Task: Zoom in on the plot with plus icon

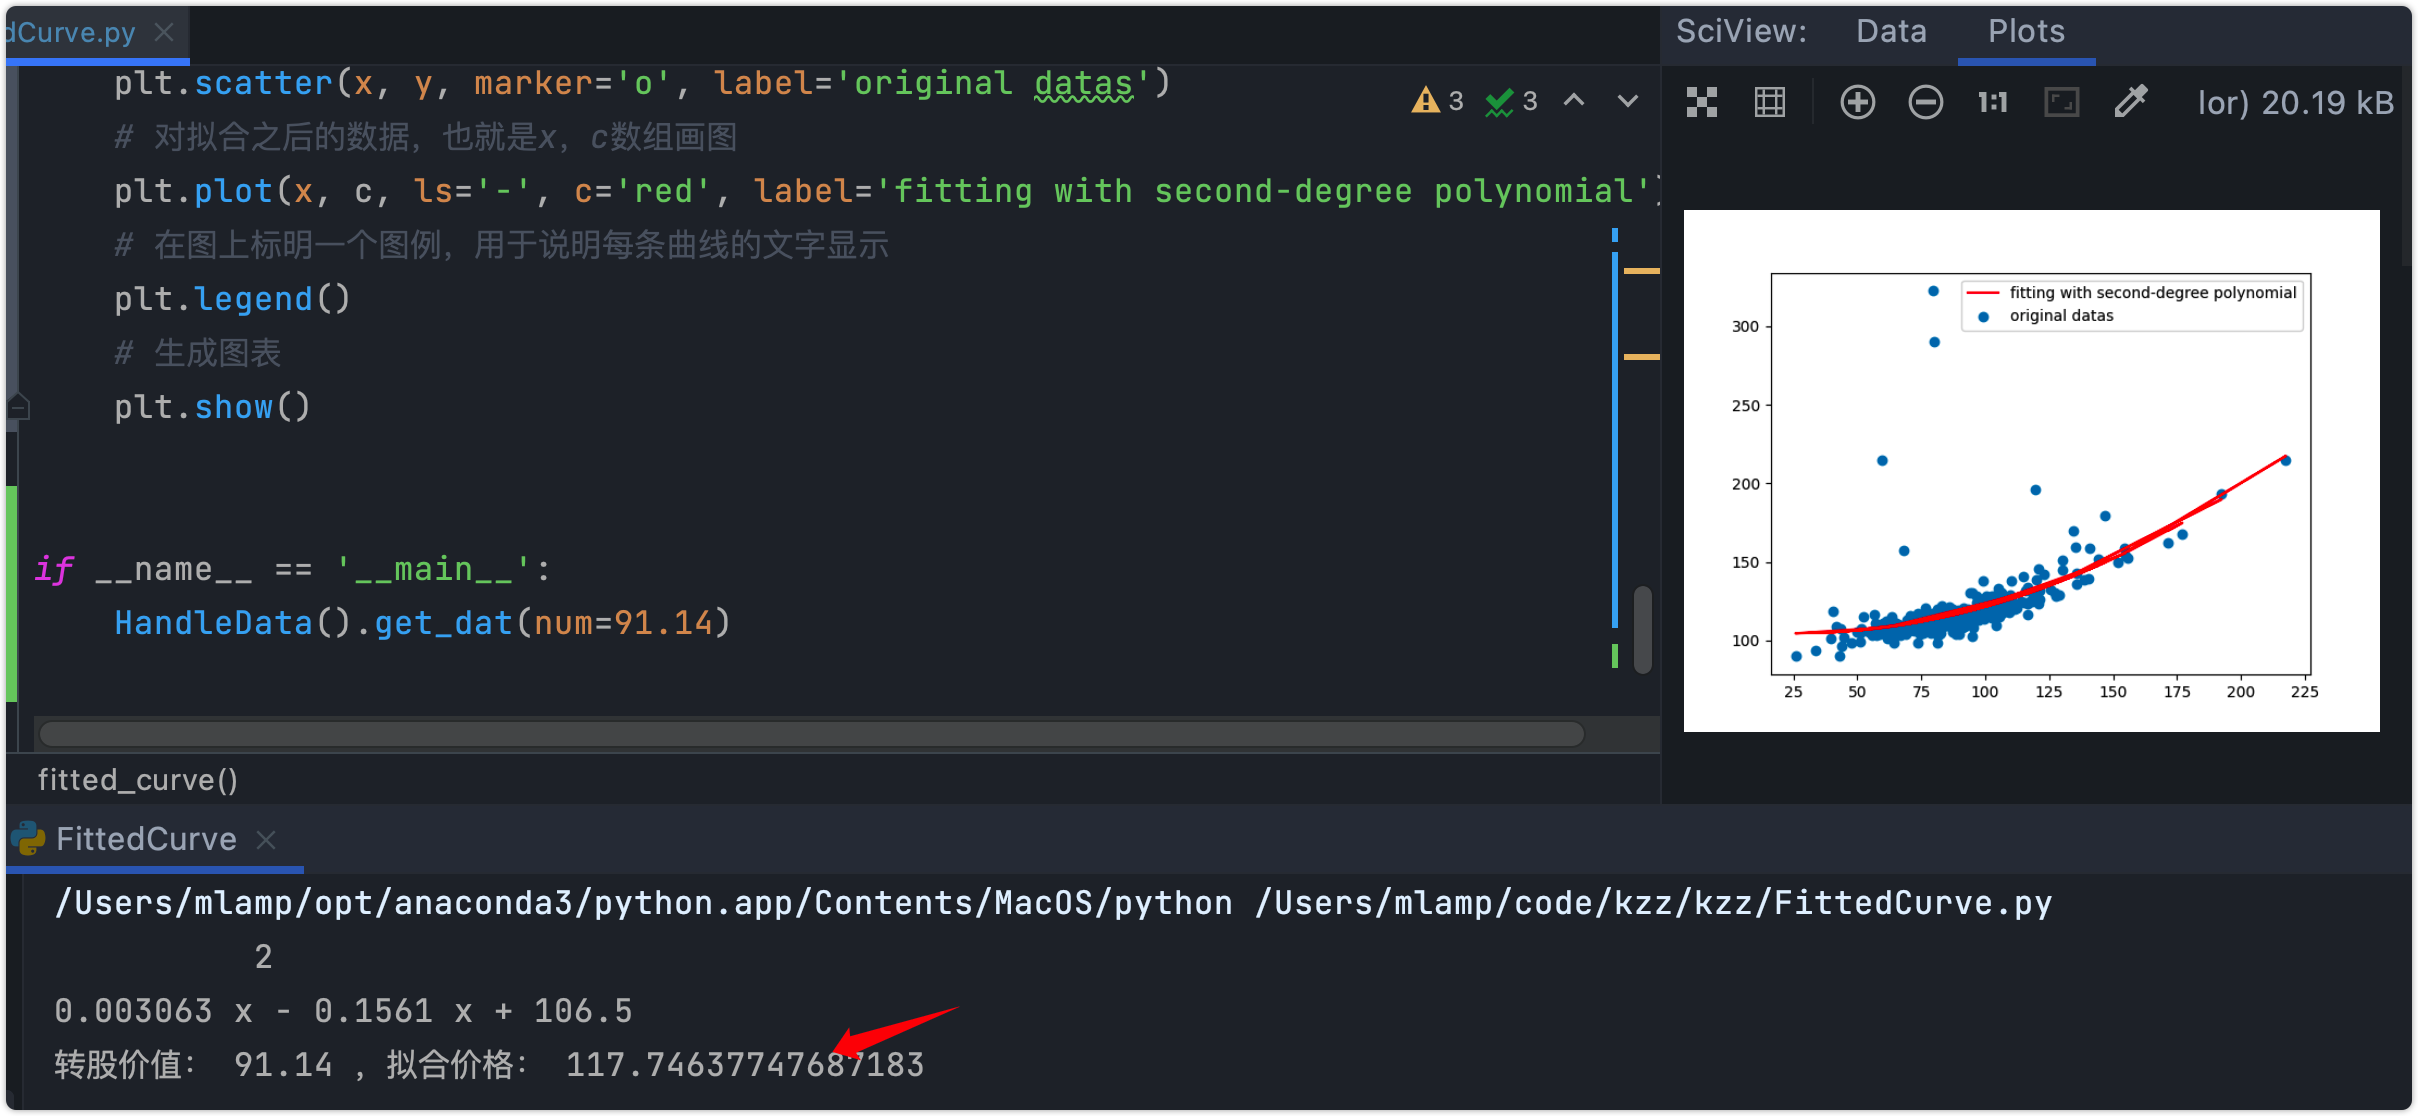Action: (x=1857, y=102)
